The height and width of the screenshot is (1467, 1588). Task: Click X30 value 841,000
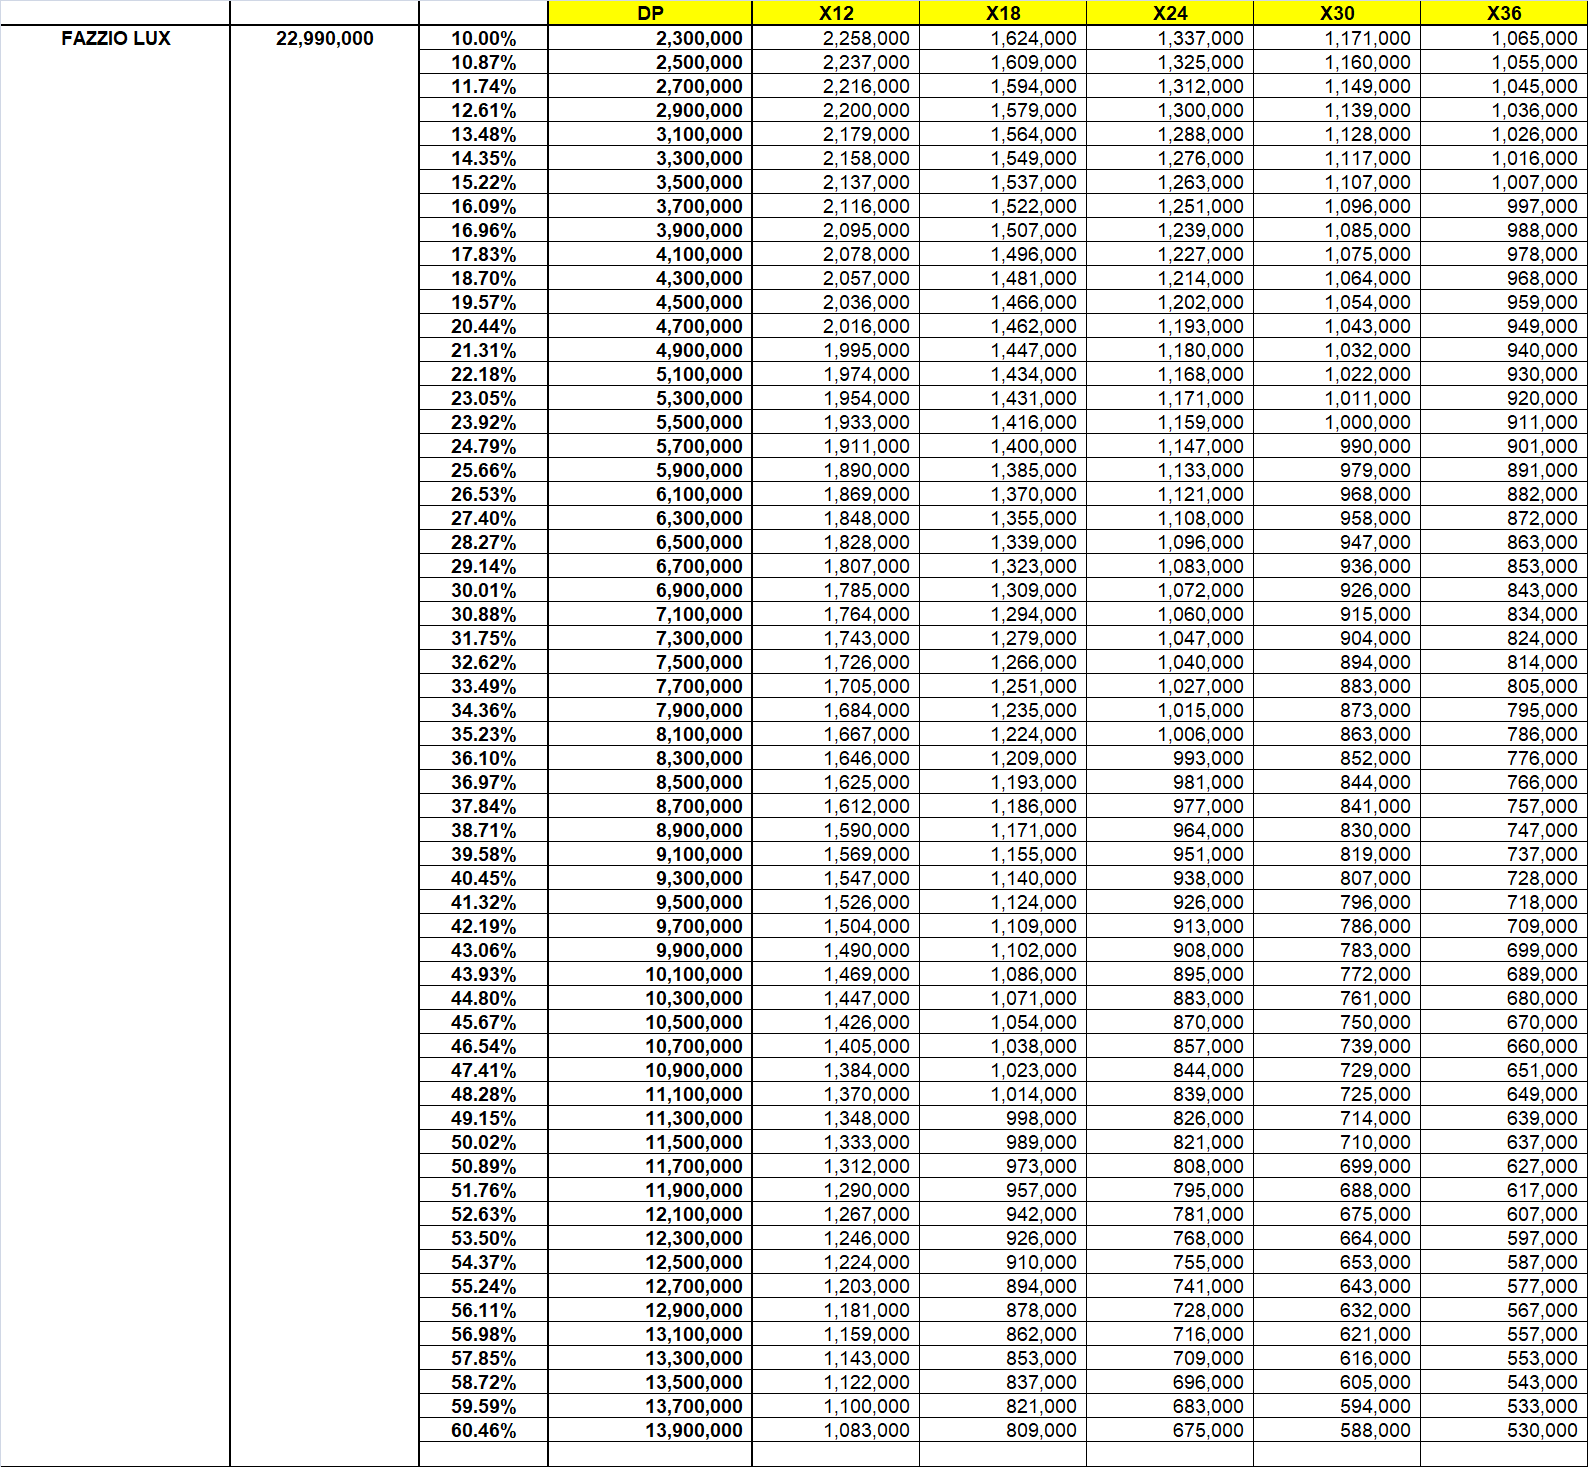[1337, 806]
